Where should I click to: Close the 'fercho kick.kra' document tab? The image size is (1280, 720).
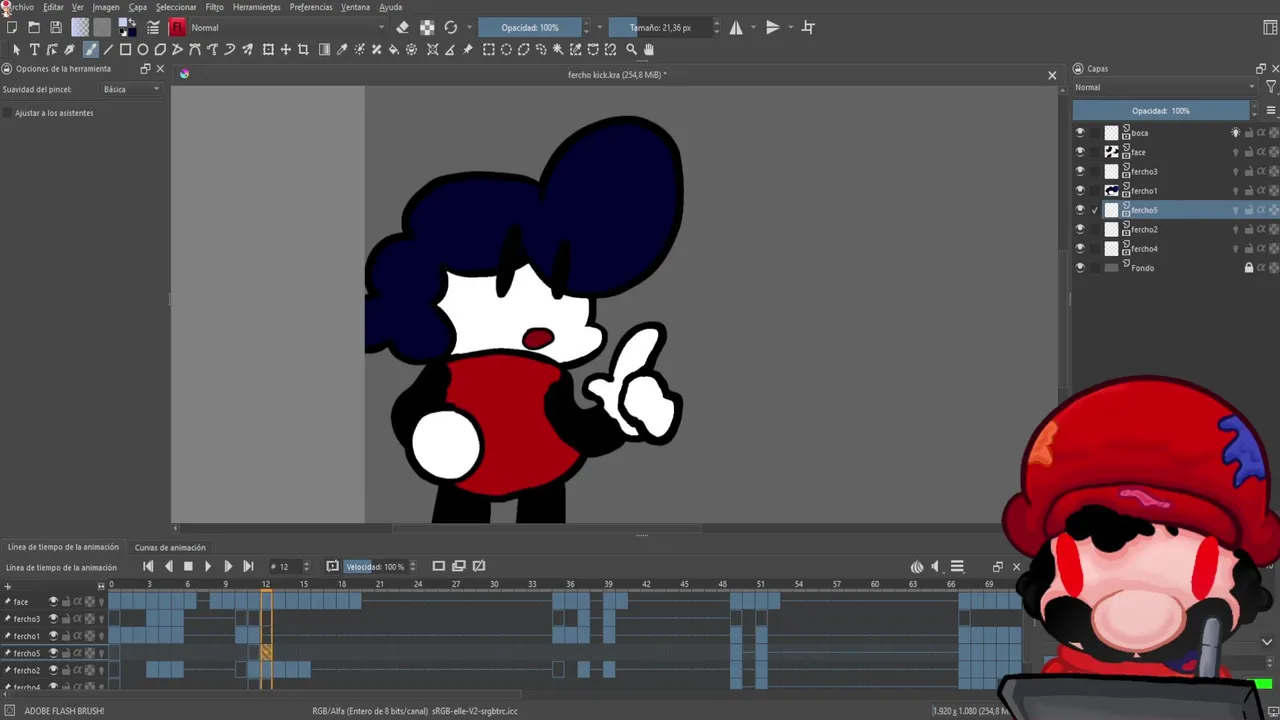point(1052,75)
